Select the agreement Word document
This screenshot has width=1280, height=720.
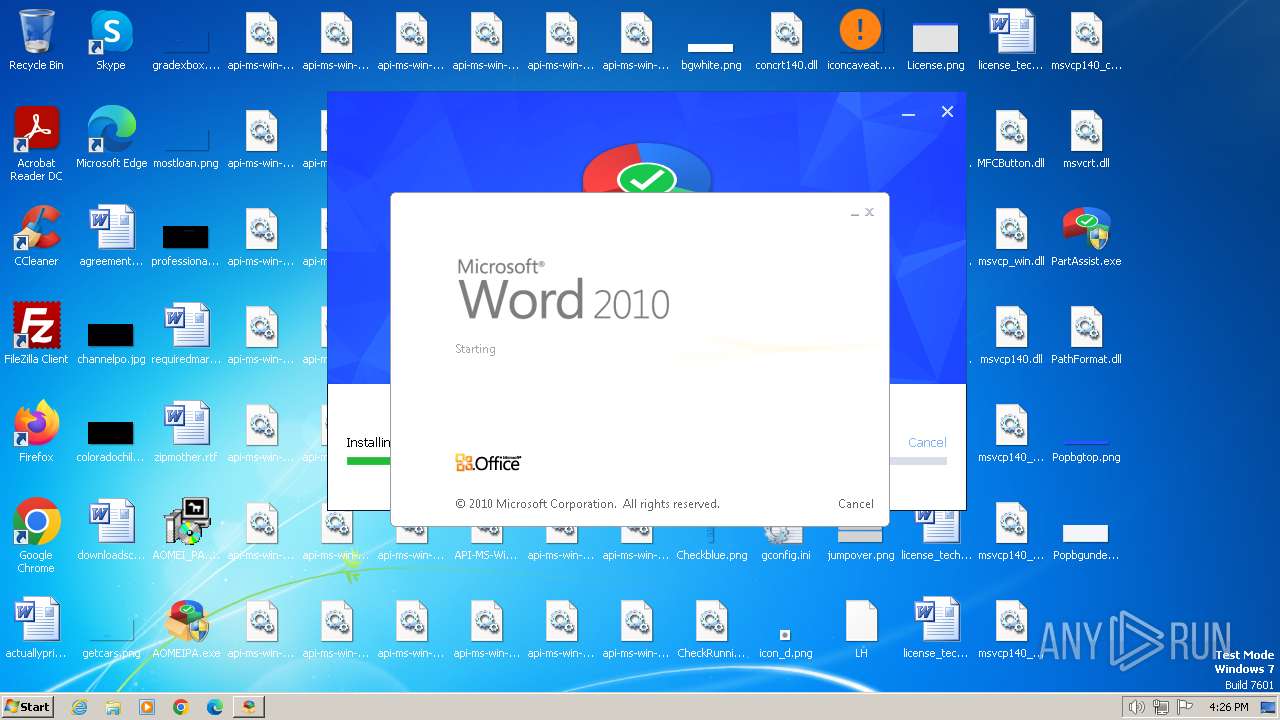pos(111,236)
